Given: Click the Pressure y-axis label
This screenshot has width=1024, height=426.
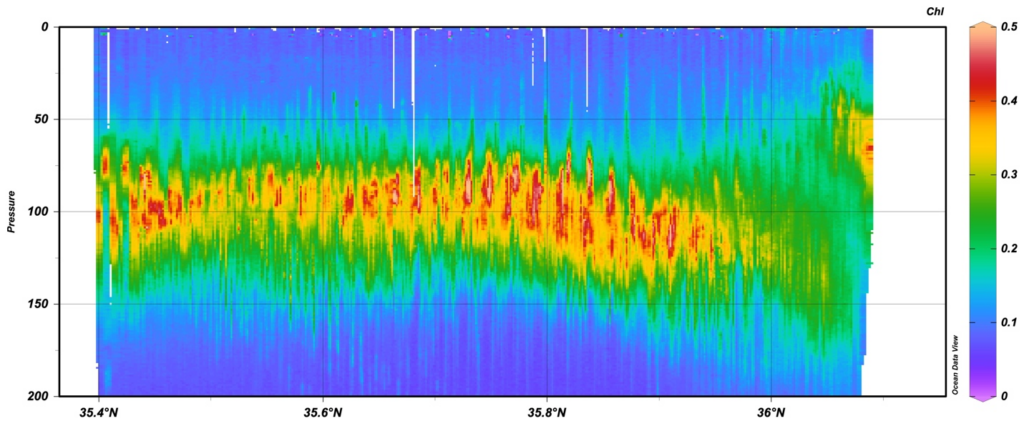Looking at the screenshot, I should (11, 211).
